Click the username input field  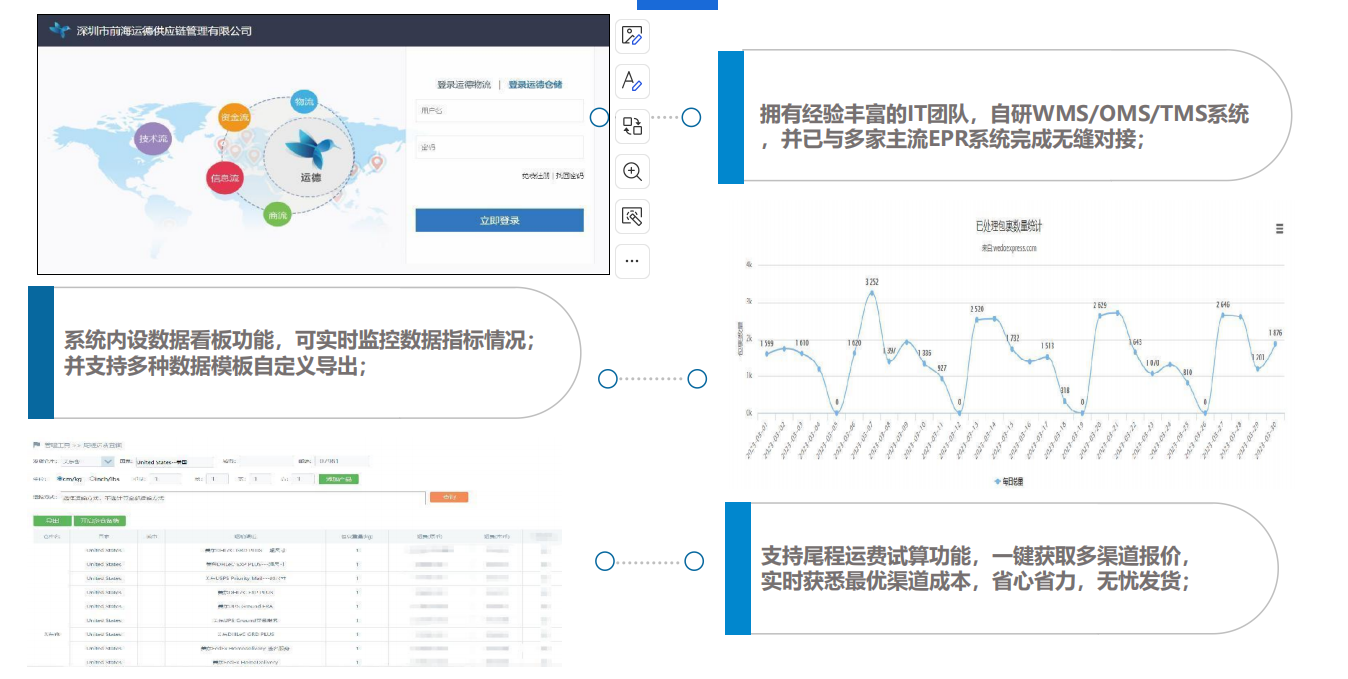click(x=499, y=111)
